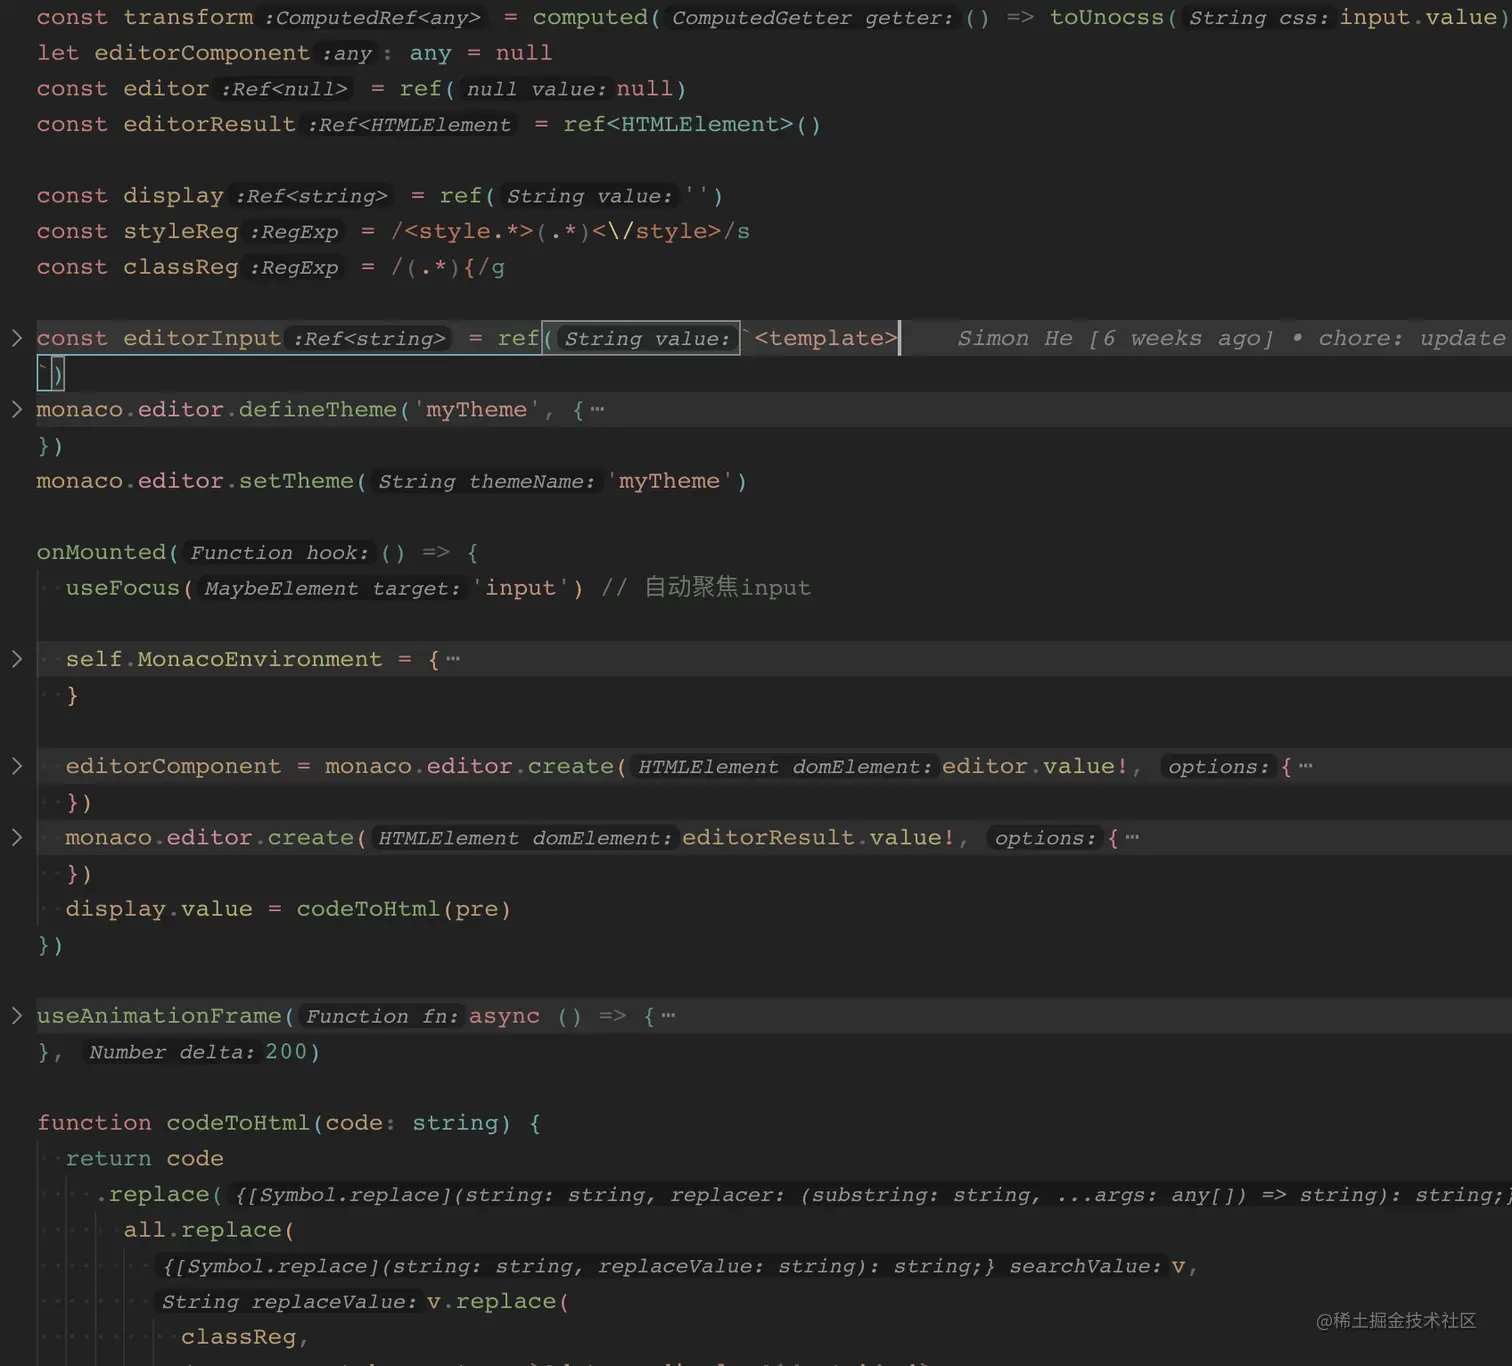Click the 'transform' constant name

coord(188,17)
